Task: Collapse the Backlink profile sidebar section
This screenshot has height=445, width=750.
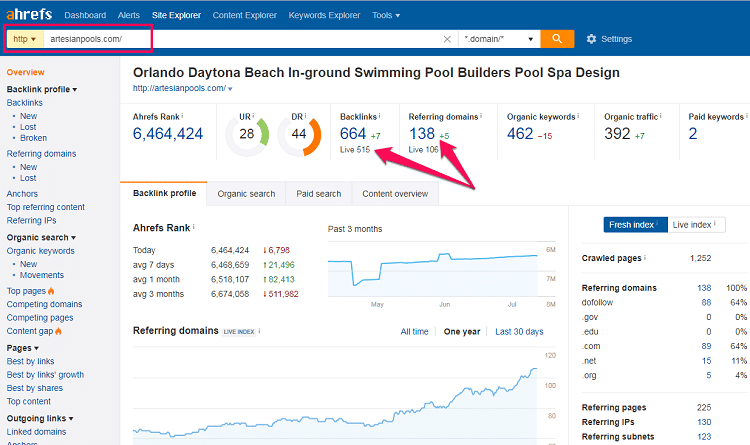Action: click(42, 89)
